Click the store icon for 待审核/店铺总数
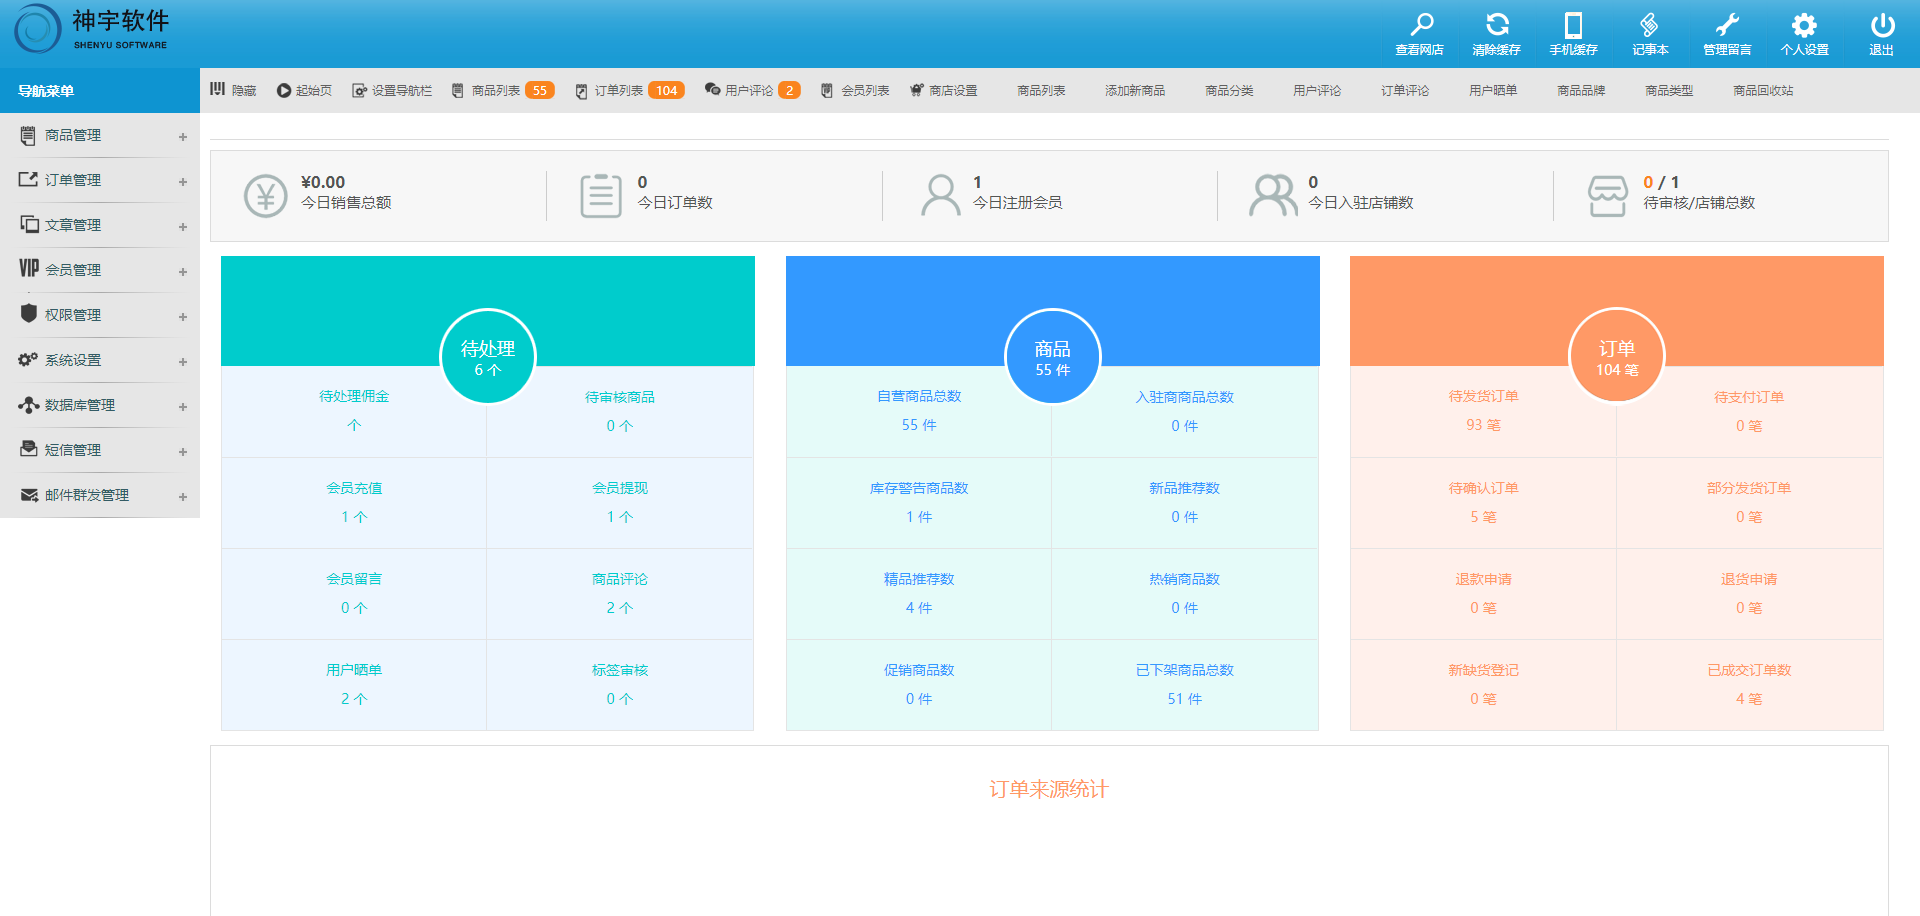Viewport: 1920px width, 916px height. 1608,196
